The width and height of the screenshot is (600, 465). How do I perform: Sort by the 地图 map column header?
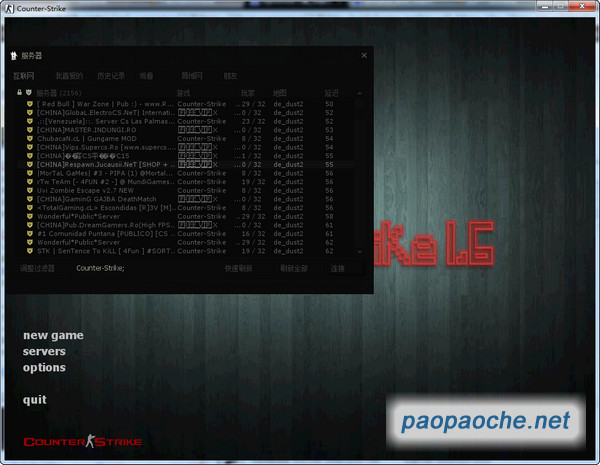click(x=280, y=93)
